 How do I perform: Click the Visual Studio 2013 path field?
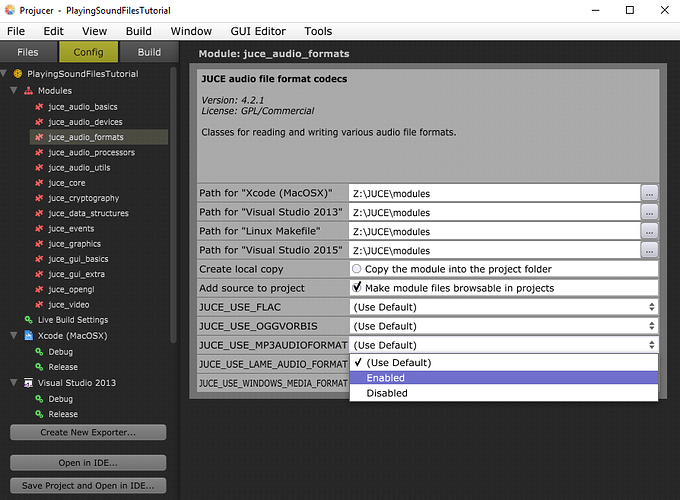click(495, 212)
